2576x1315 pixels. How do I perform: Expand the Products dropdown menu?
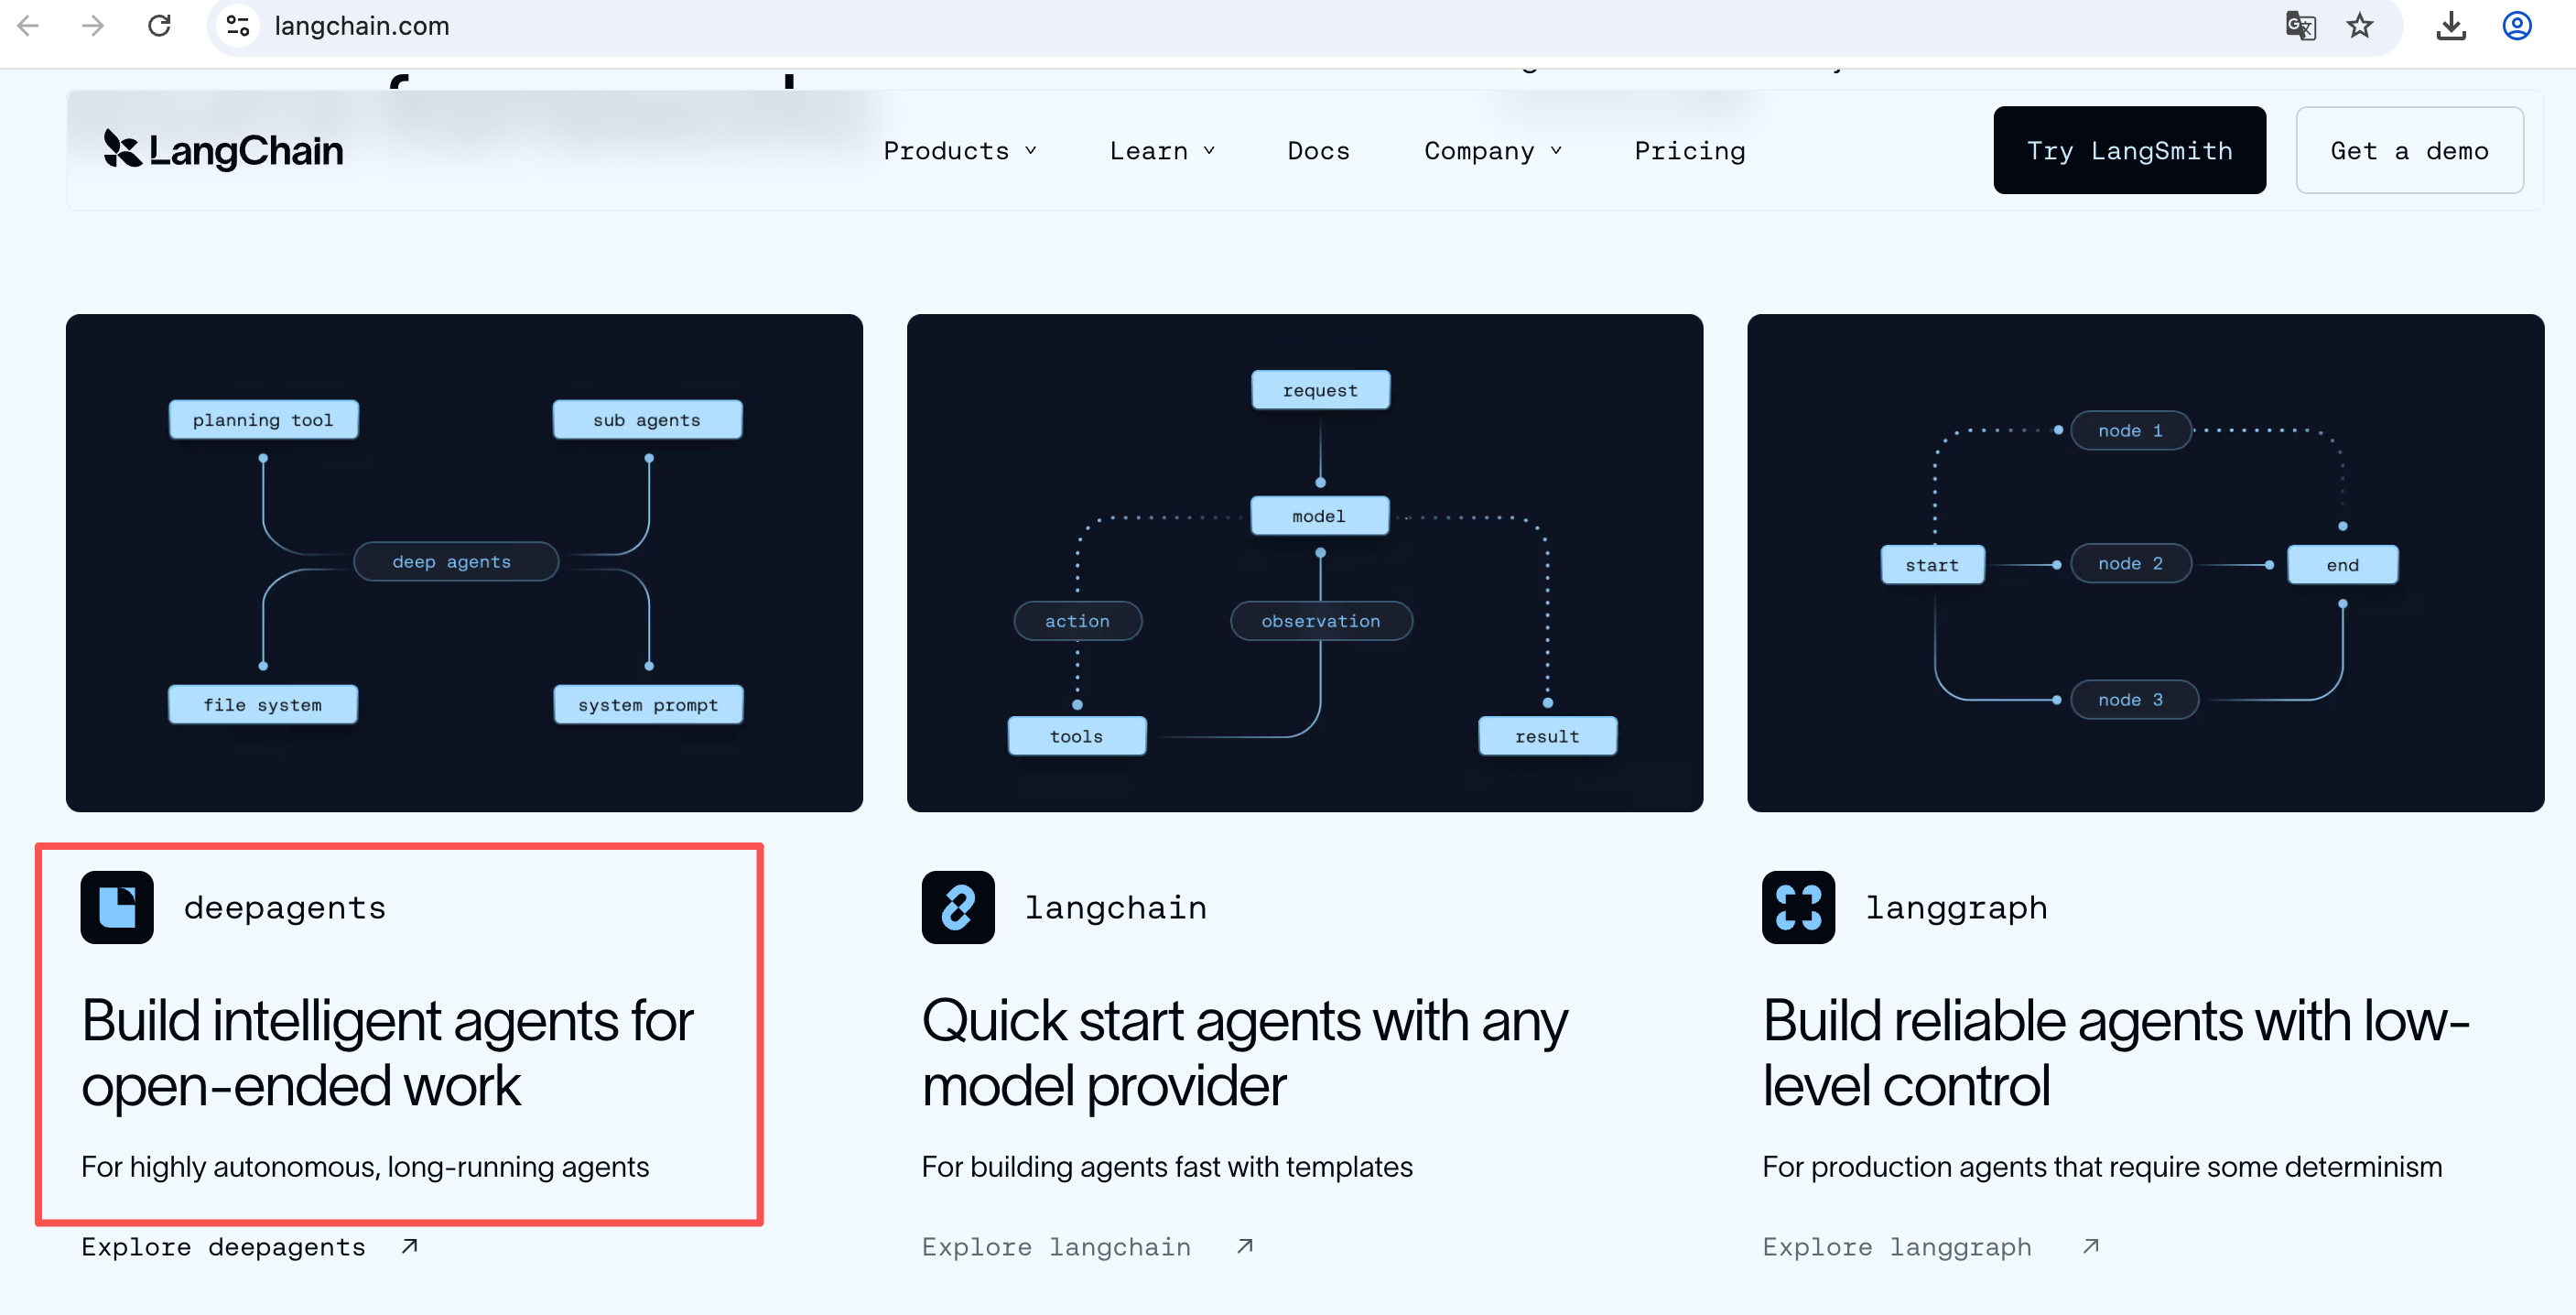[958, 151]
